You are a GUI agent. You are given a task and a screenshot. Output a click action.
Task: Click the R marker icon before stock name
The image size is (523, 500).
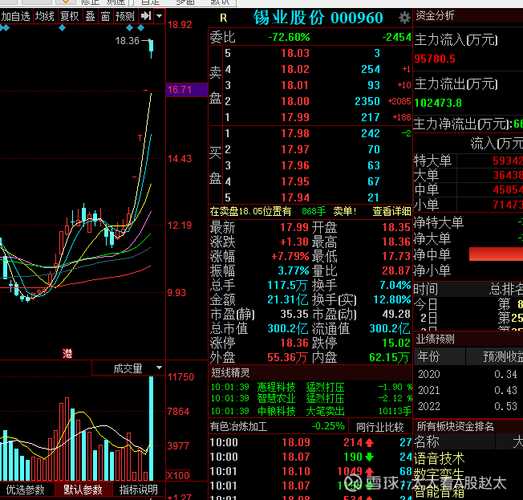223,18
